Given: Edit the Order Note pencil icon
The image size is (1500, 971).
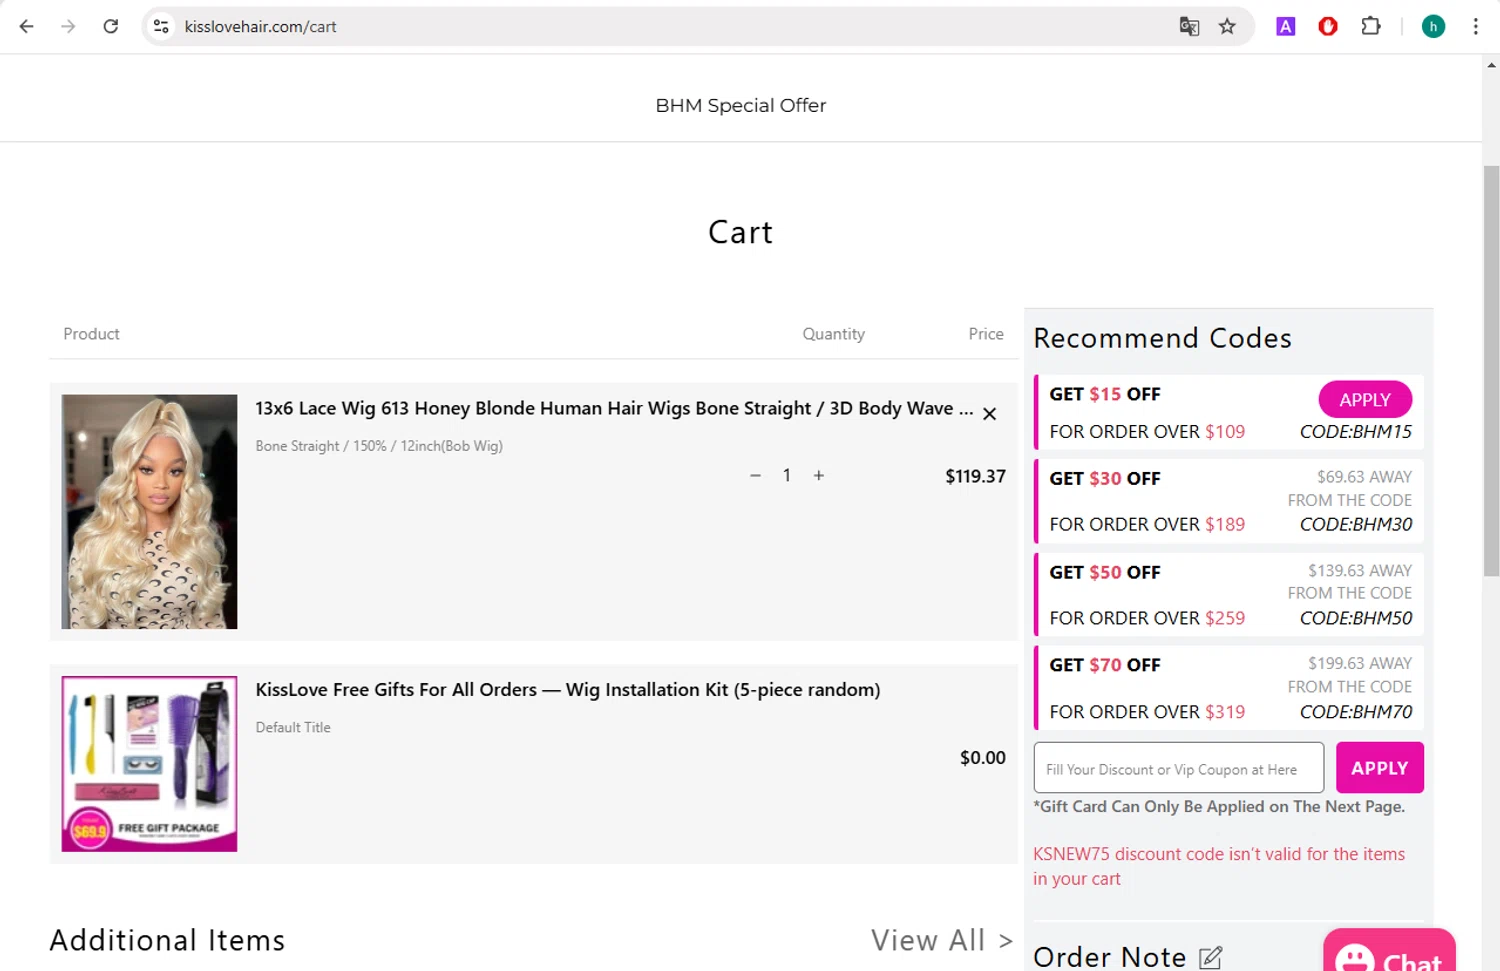Looking at the screenshot, I should tap(1210, 957).
